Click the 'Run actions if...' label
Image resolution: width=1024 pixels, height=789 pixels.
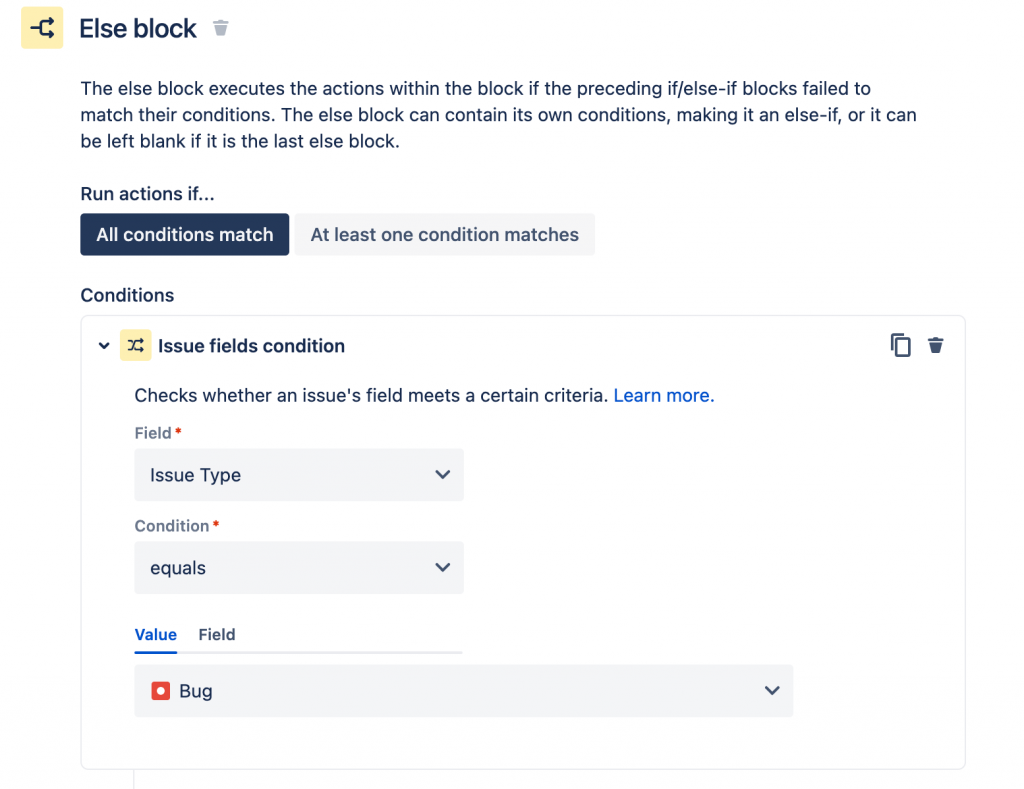(147, 194)
